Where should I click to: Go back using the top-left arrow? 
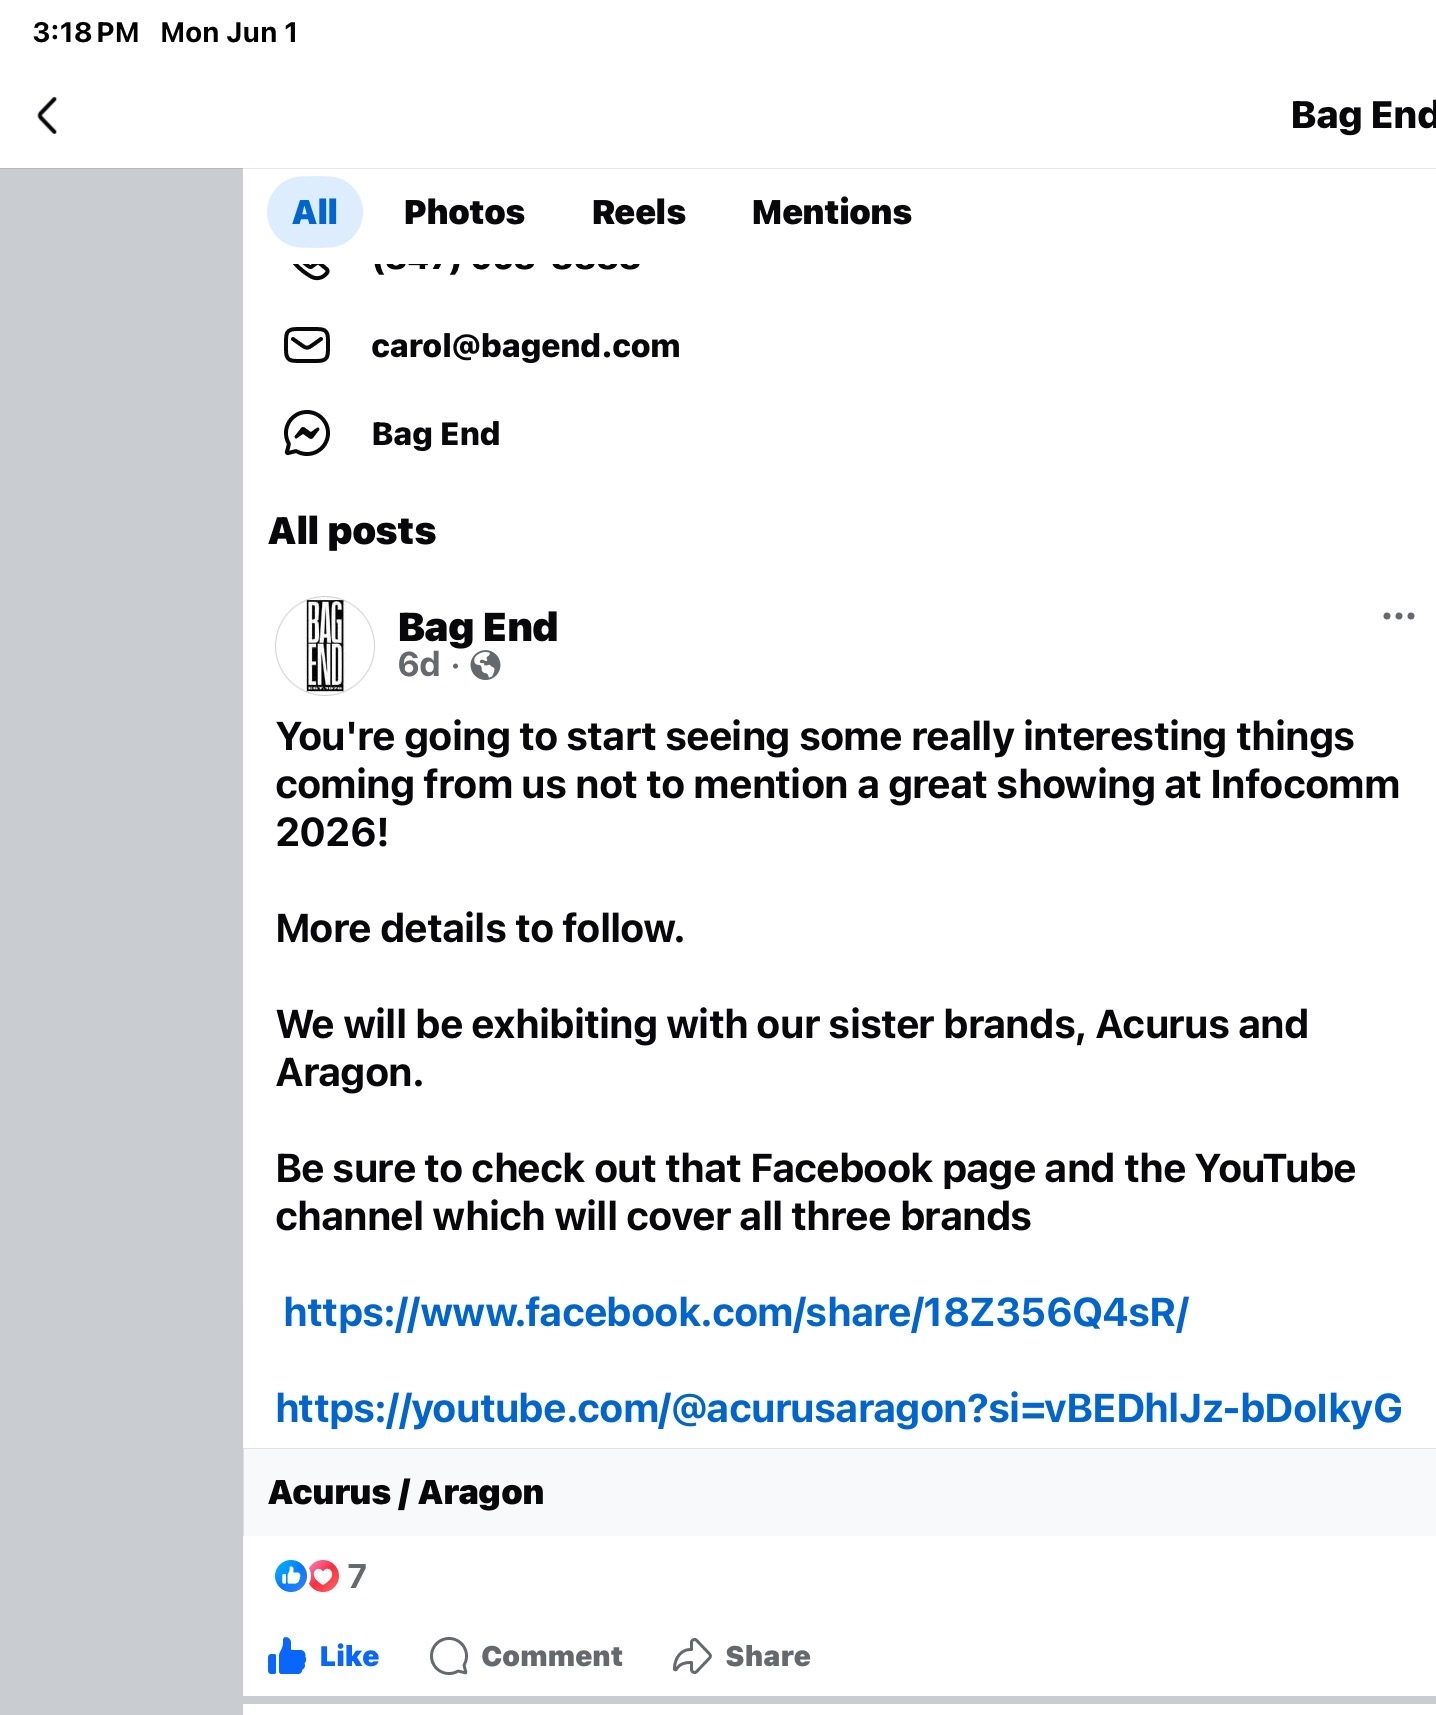[x=47, y=115]
